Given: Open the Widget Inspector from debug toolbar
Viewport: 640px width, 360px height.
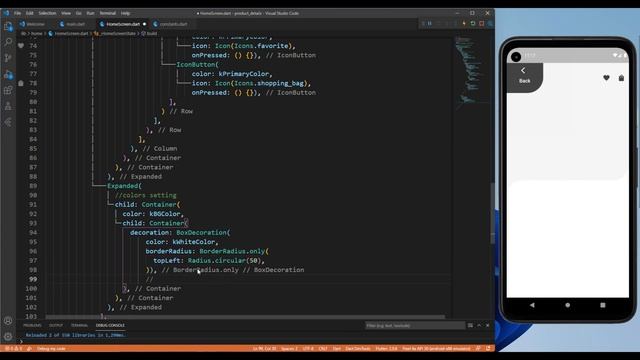Looking at the screenshot, I should click(x=490, y=24).
